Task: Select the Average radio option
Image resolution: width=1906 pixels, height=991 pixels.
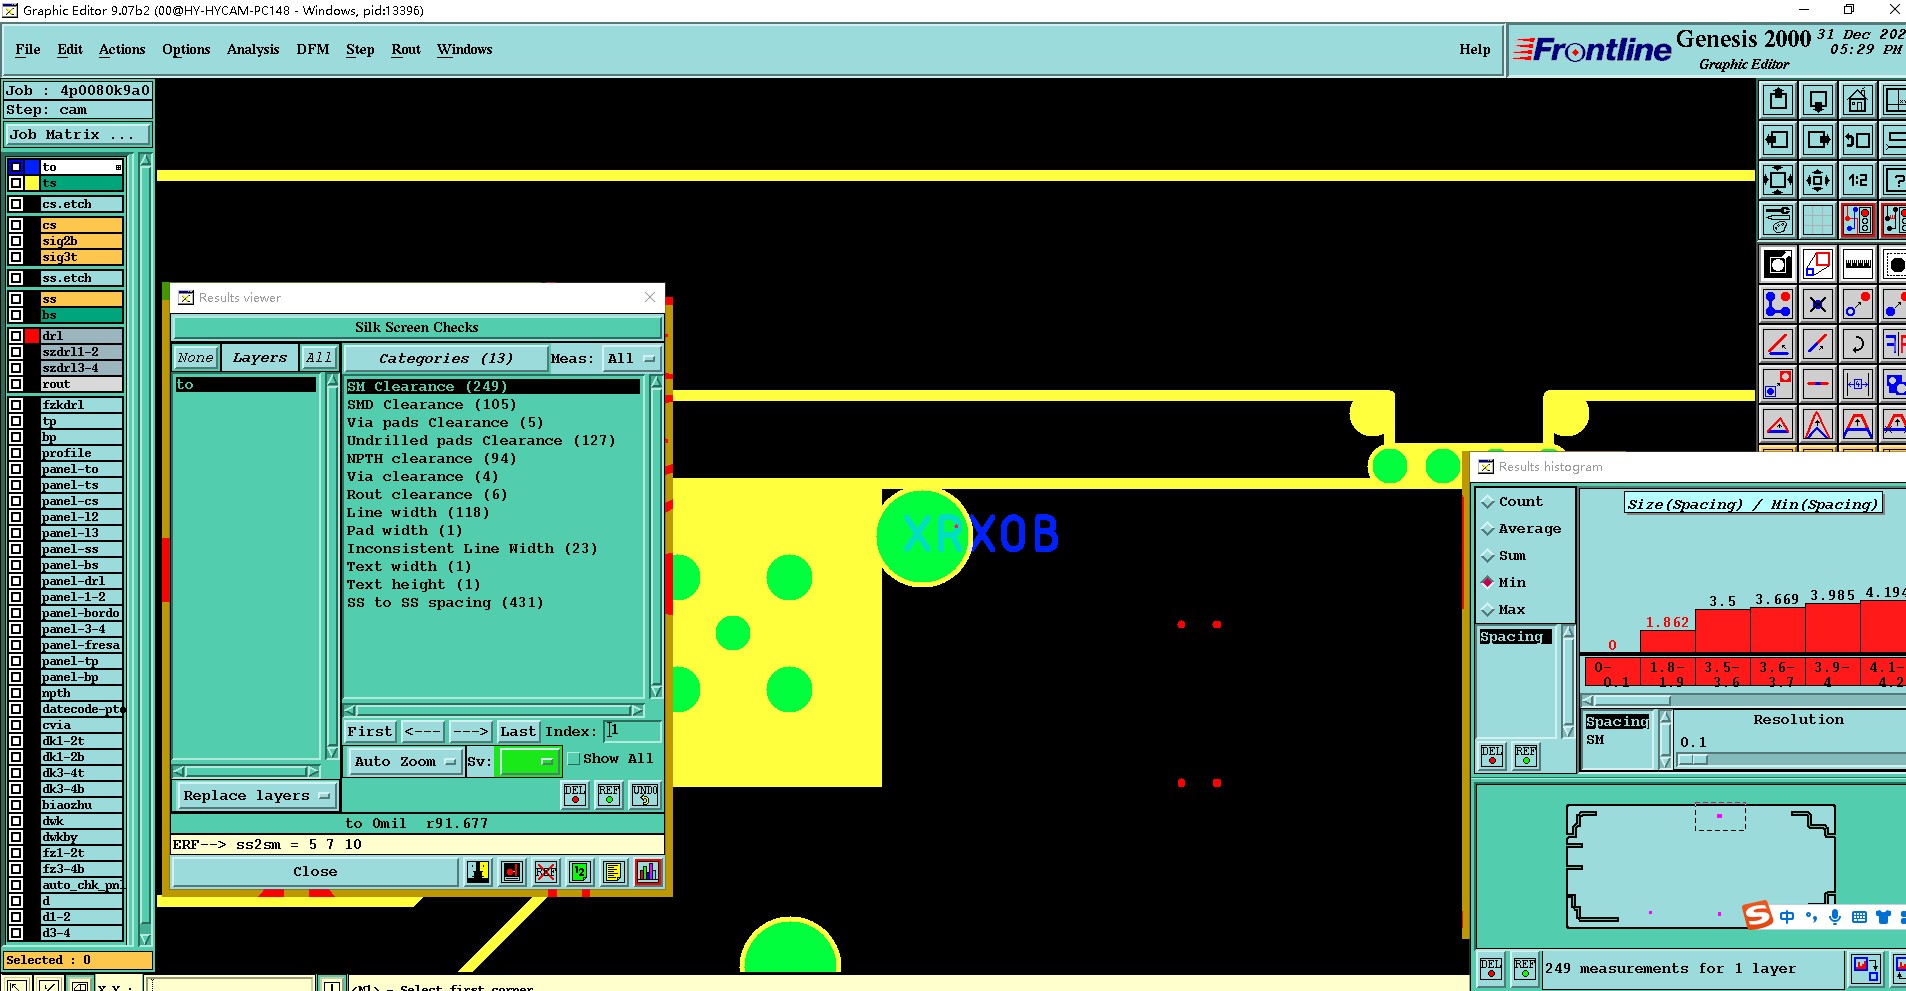Action: click(x=1488, y=529)
